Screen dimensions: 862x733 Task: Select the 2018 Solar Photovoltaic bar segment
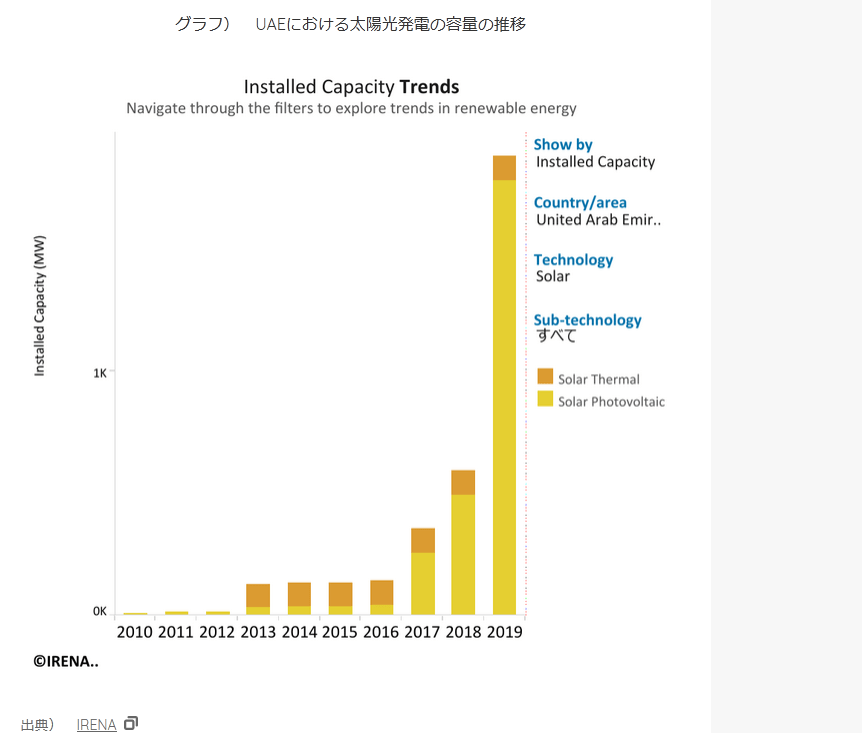pyautogui.click(x=463, y=554)
